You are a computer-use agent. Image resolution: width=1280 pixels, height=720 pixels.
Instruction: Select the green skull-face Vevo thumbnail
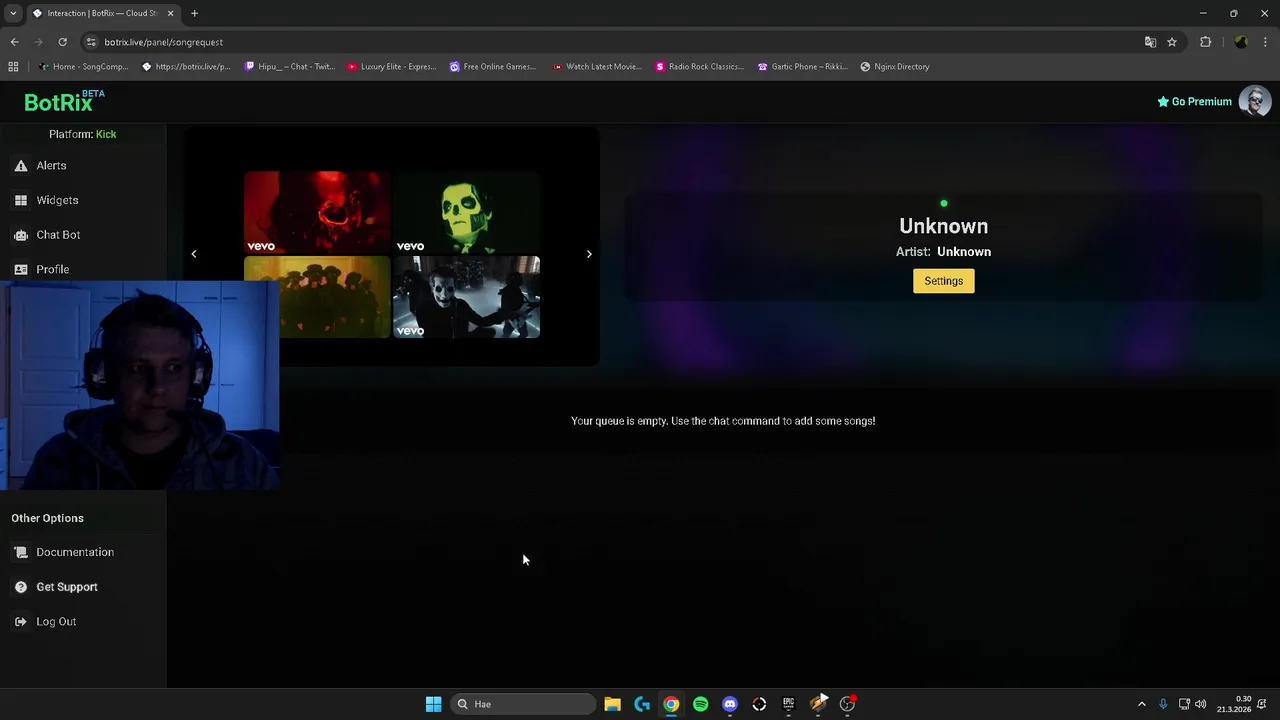click(x=466, y=212)
